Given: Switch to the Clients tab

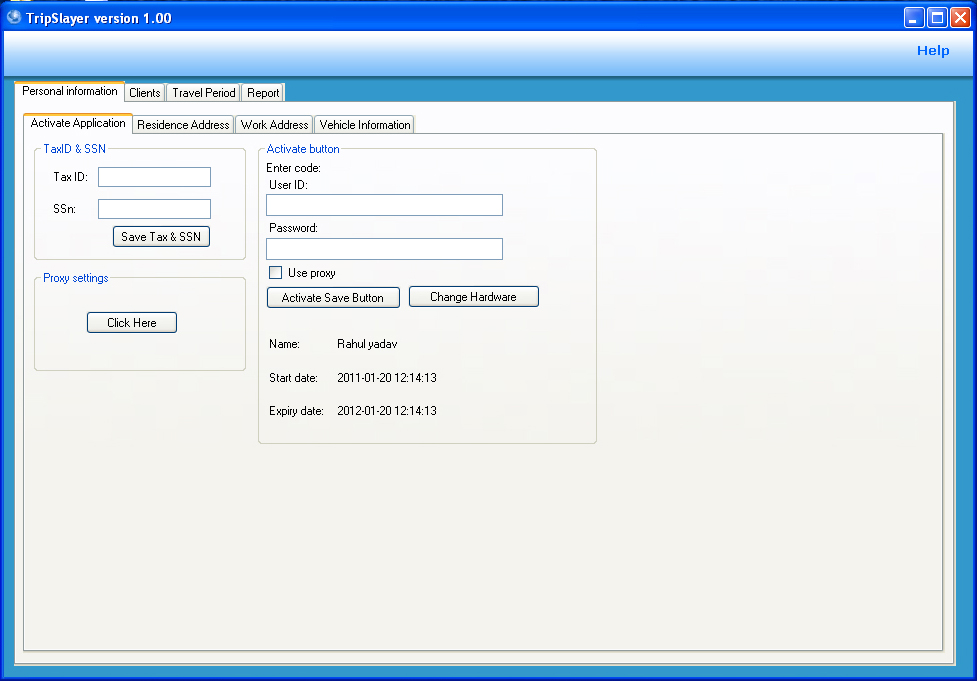Looking at the screenshot, I should click(x=145, y=93).
